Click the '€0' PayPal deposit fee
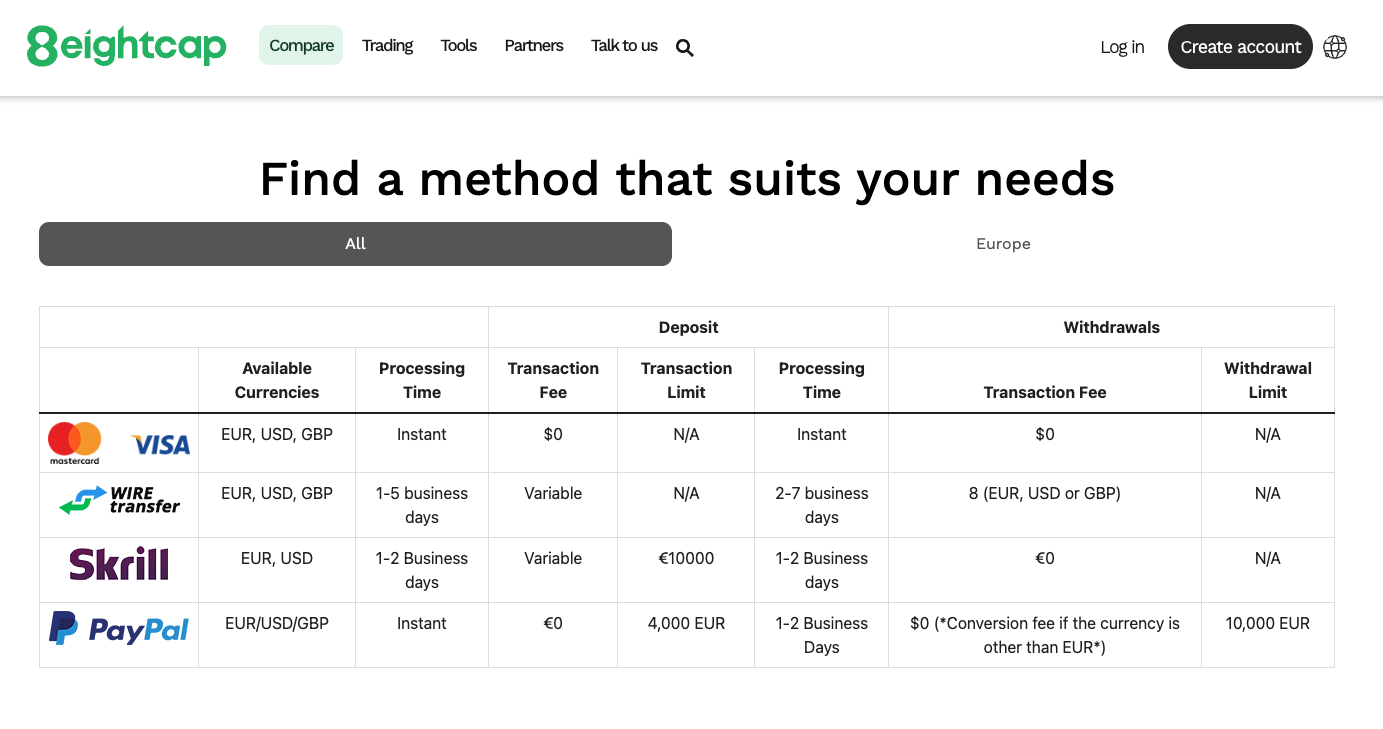Screen dimensions: 1383x729 point(553,623)
